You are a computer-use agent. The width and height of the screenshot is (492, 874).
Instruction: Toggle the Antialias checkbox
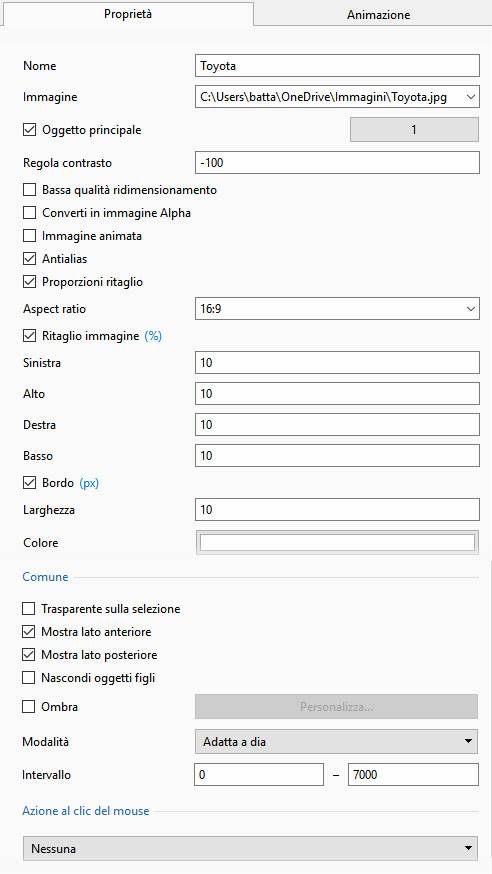(x=29, y=259)
